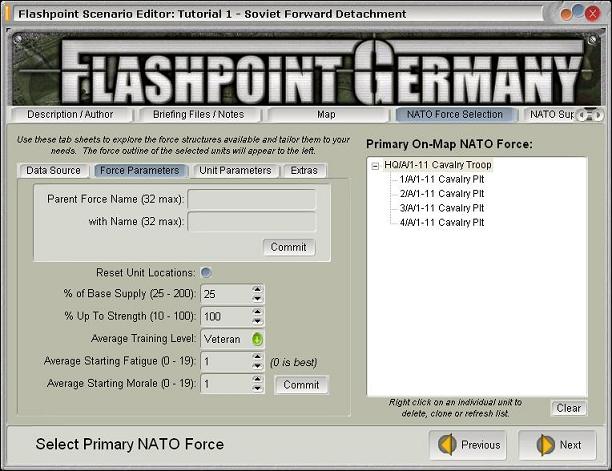Select HQ/A/1-11 Cavalry Troop in tree

438,165
